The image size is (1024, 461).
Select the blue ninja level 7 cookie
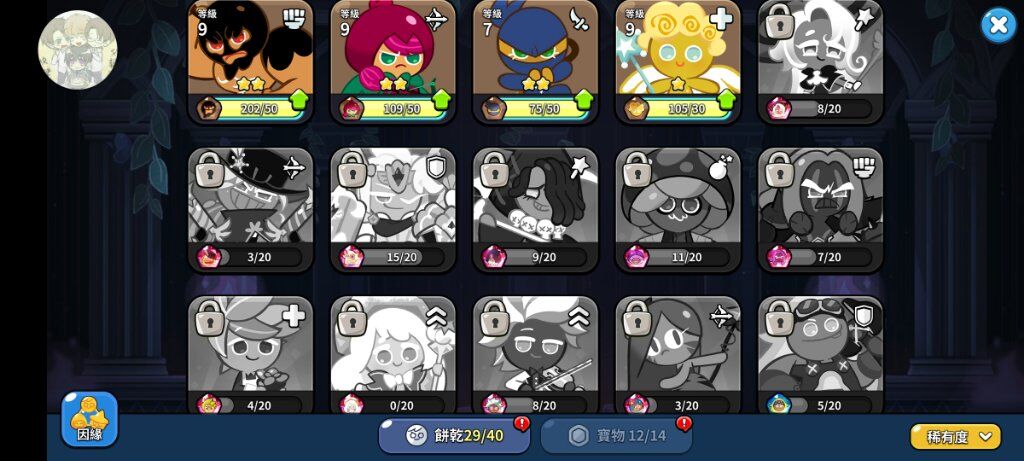coord(536,61)
